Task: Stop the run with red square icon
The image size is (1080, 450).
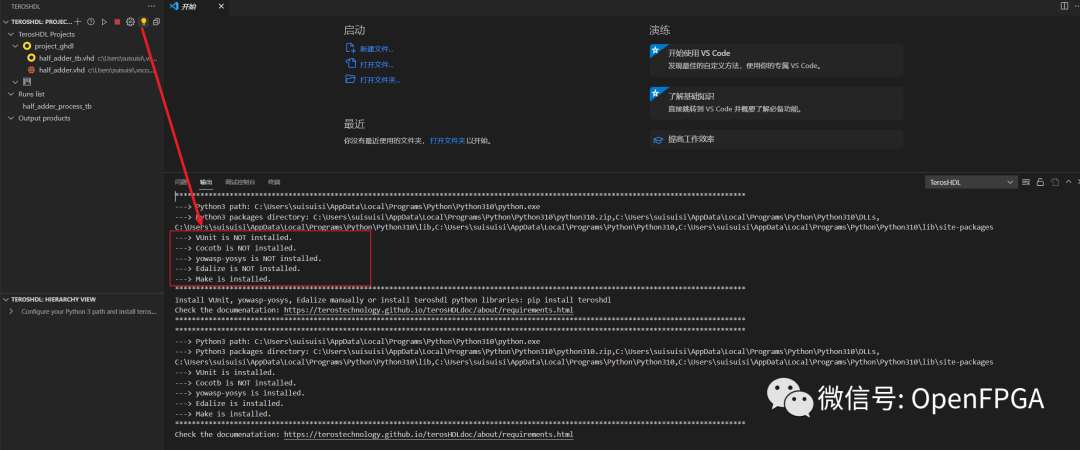Action: tap(117, 22)
